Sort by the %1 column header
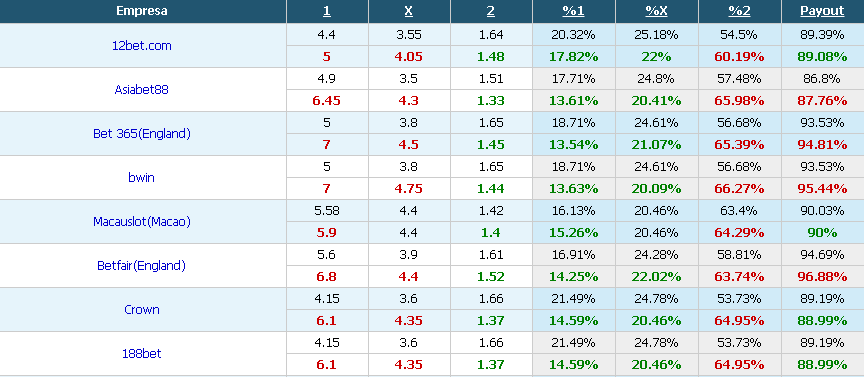The width and height of the screenshot is (864, 377). [x=574, y=11]
